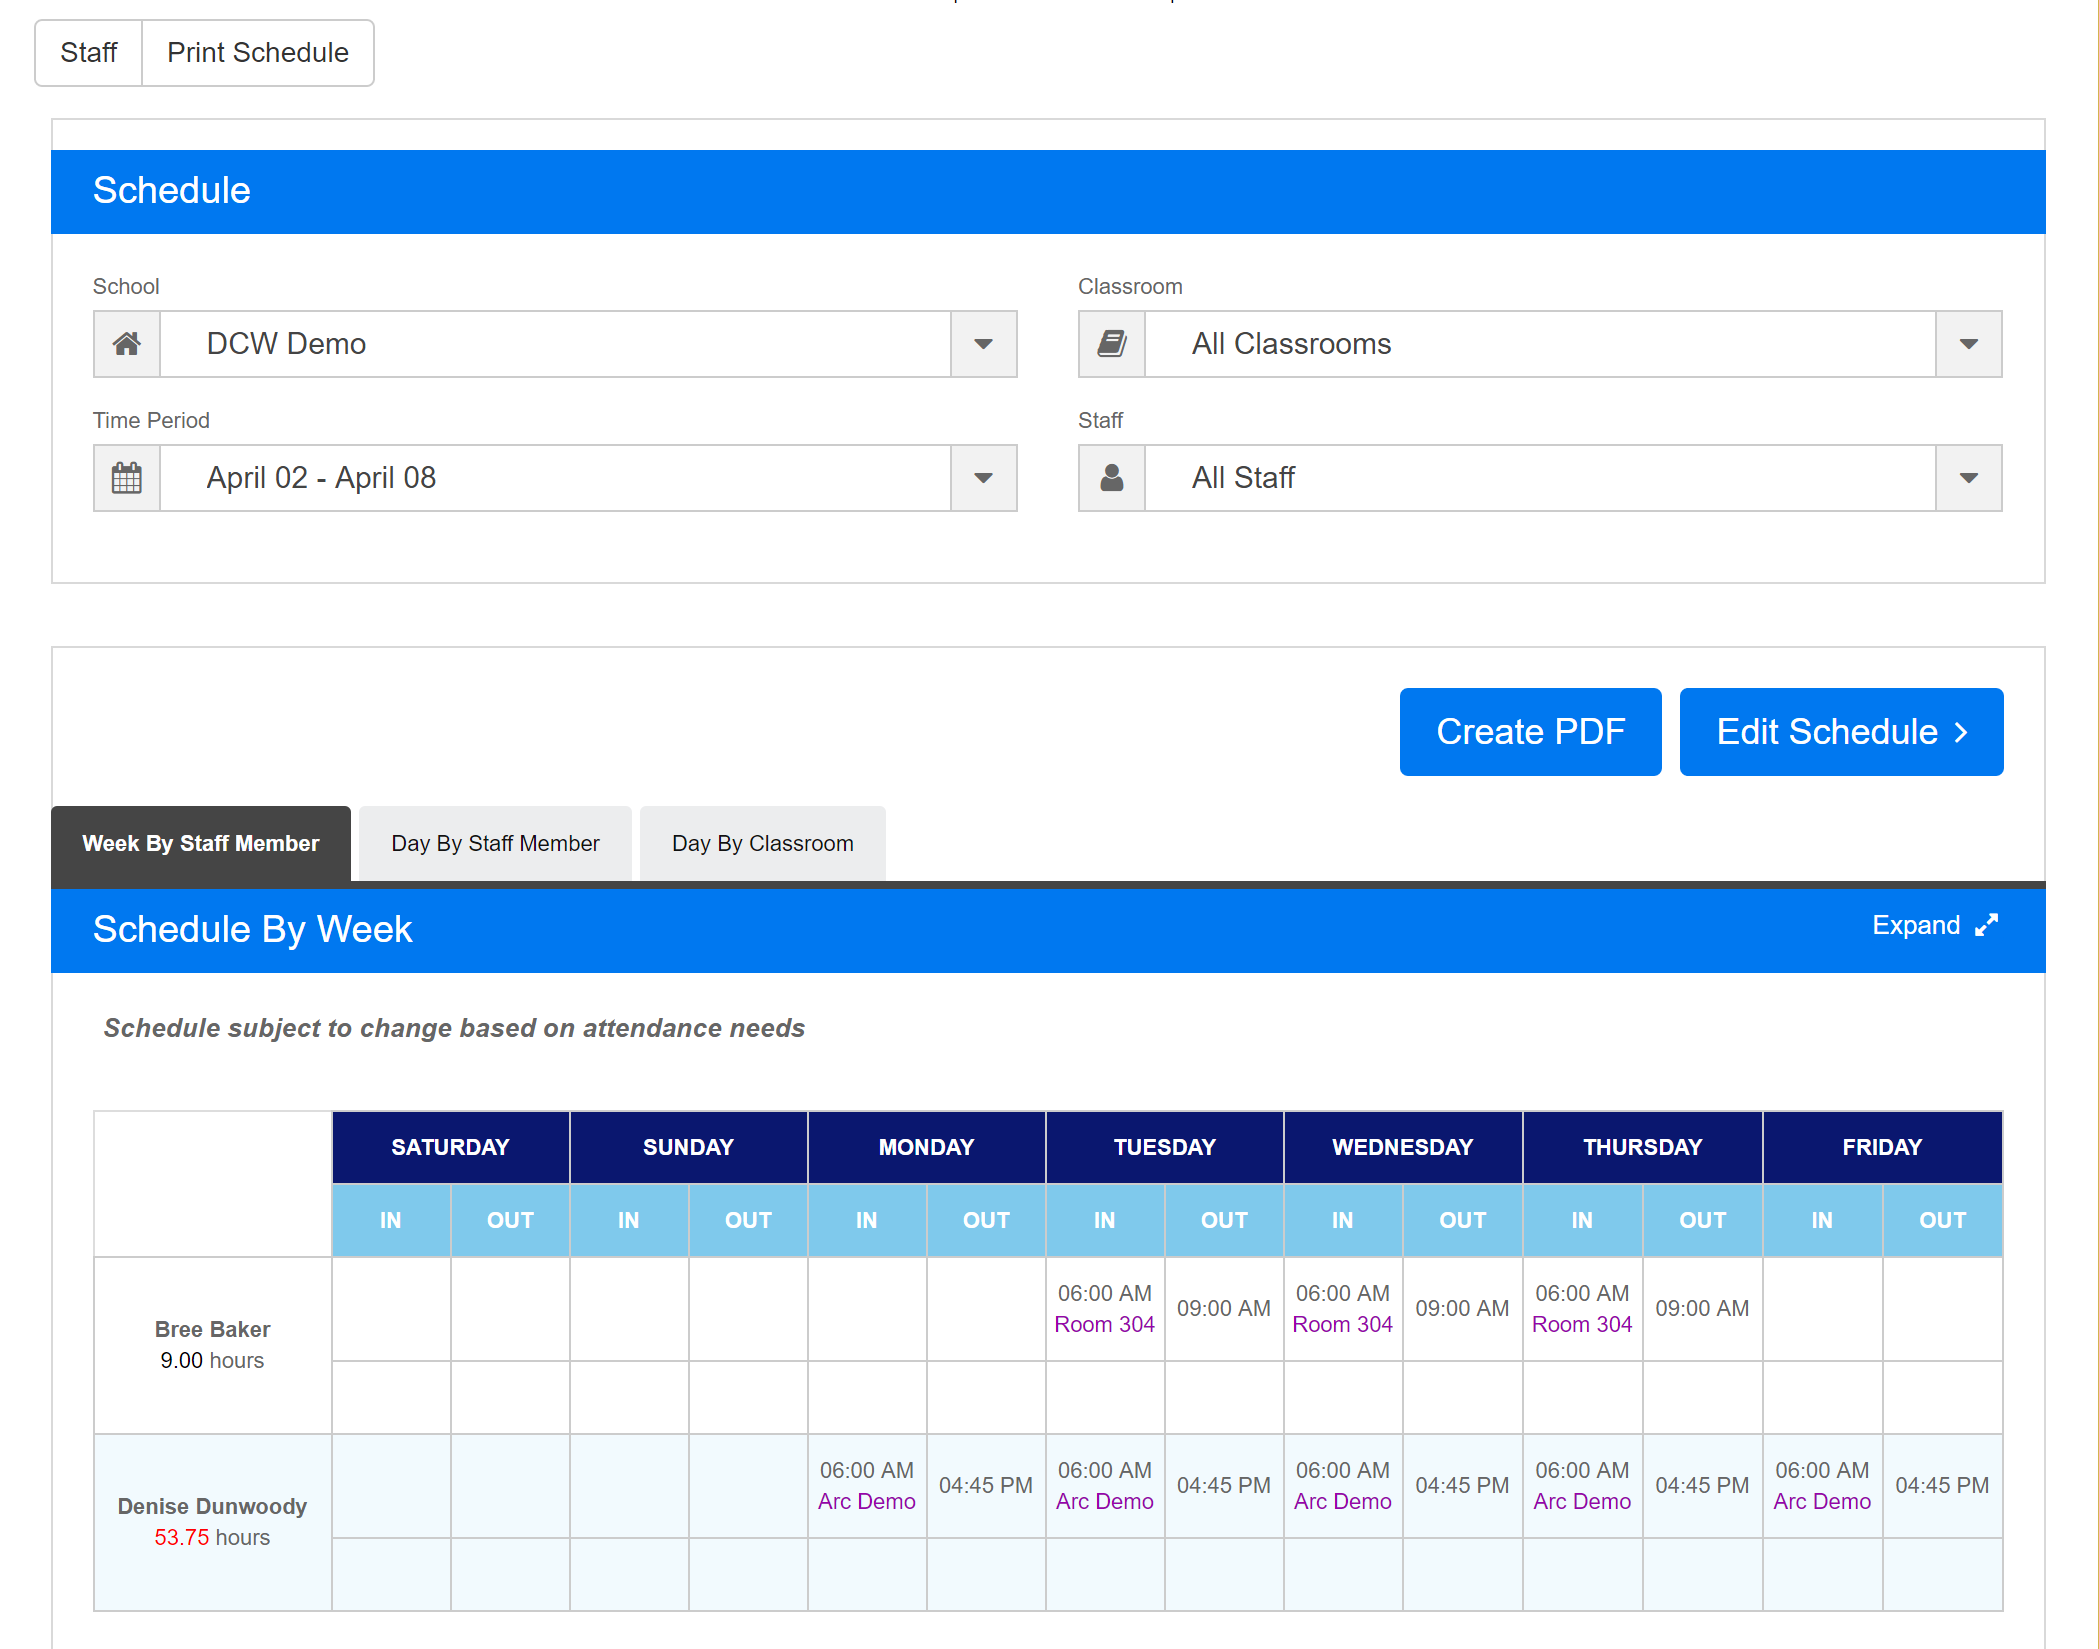
Task: Click the home icon beside School
Action: (126, 344)
